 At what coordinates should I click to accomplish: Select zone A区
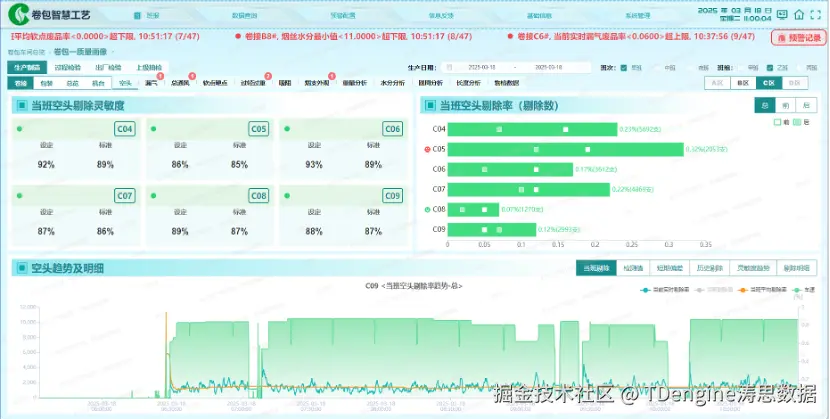point(717,83)
